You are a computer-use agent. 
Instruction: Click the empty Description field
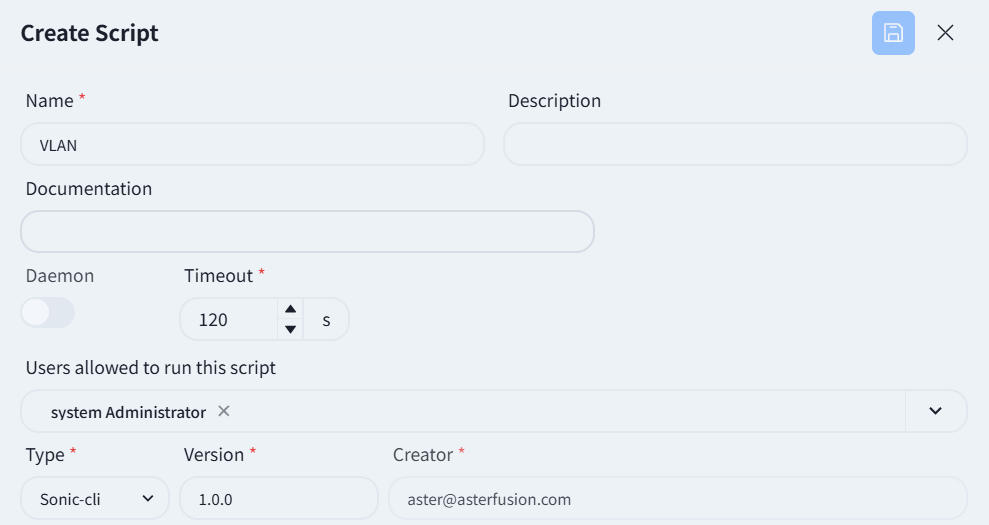pyautogui.click(x=735, y=145)
